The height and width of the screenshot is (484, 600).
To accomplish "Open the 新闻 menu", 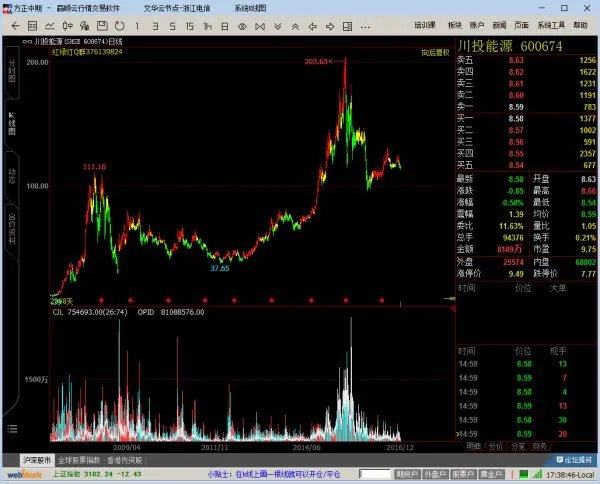I will pyautogui.click(x=499, y=25).
